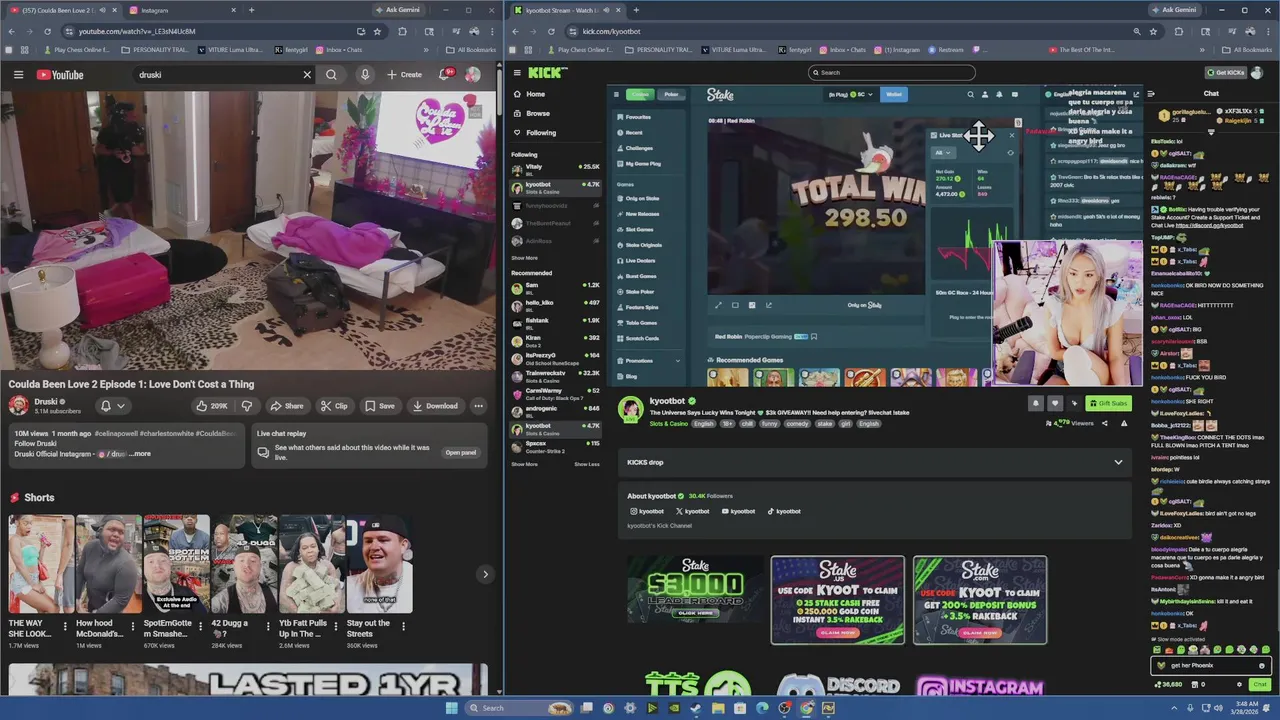Click the green Gift Subs button
This screenshot has height=720, width=1280.
tap(1107, 403)
